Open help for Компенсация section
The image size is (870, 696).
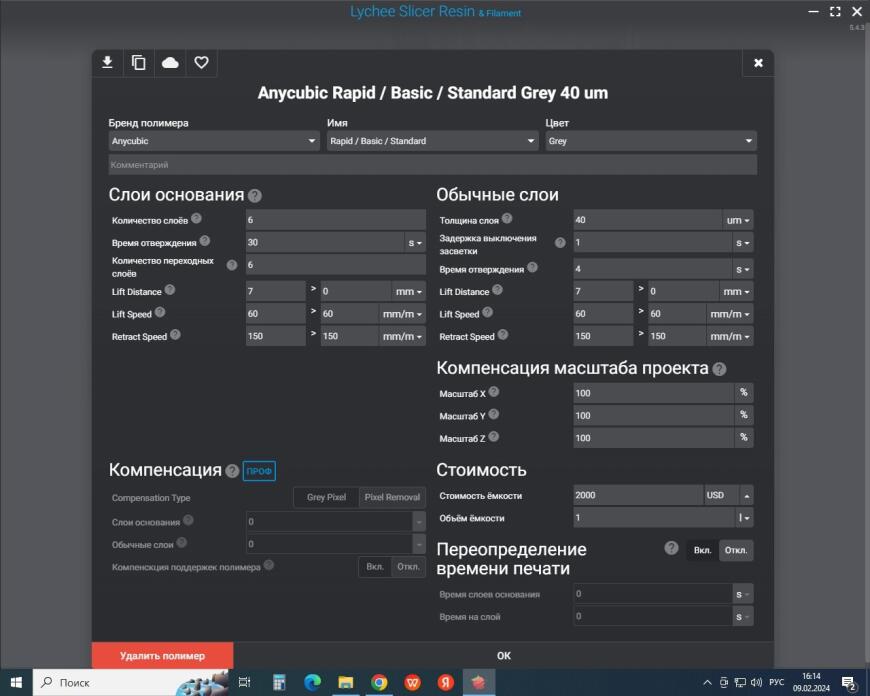click(232, 471)
